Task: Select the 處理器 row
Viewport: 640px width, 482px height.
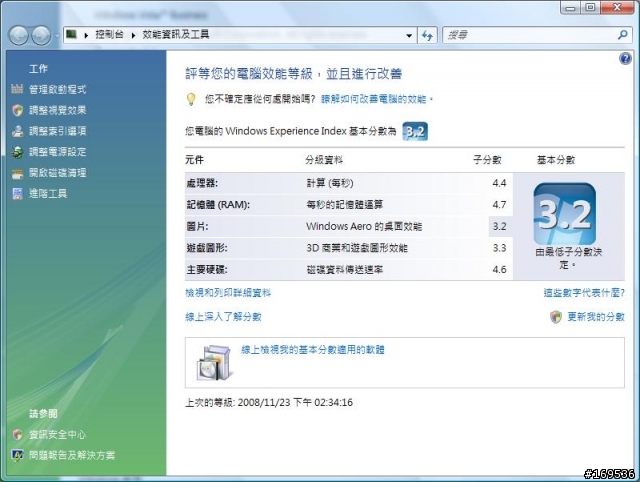Action: point(349,183)
